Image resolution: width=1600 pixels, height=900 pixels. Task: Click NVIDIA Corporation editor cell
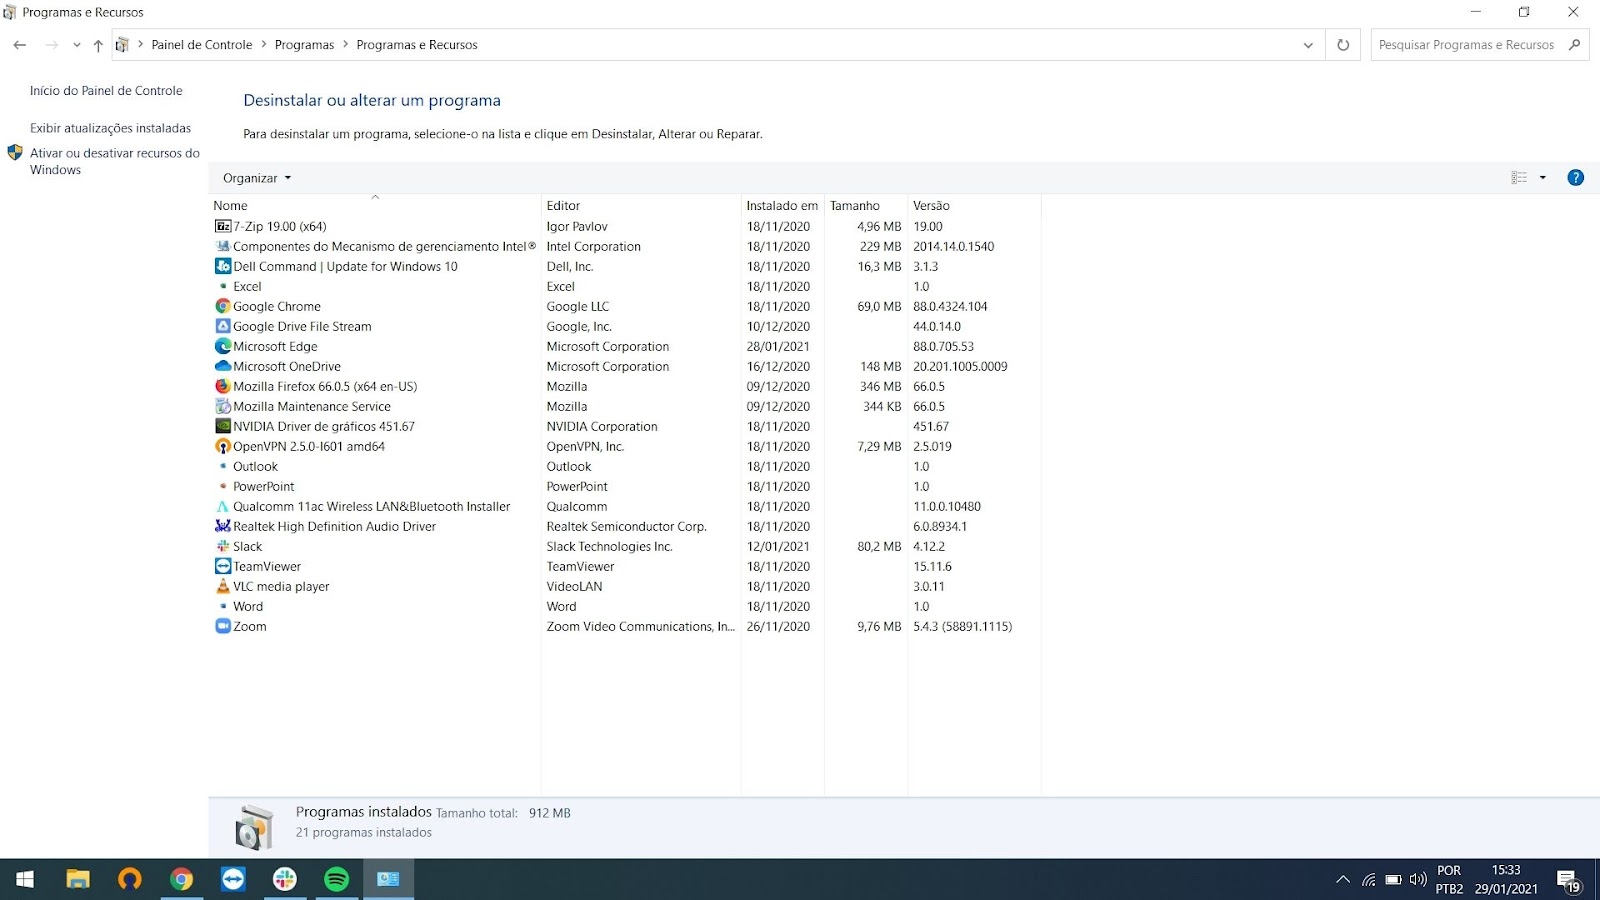(602, 426)
